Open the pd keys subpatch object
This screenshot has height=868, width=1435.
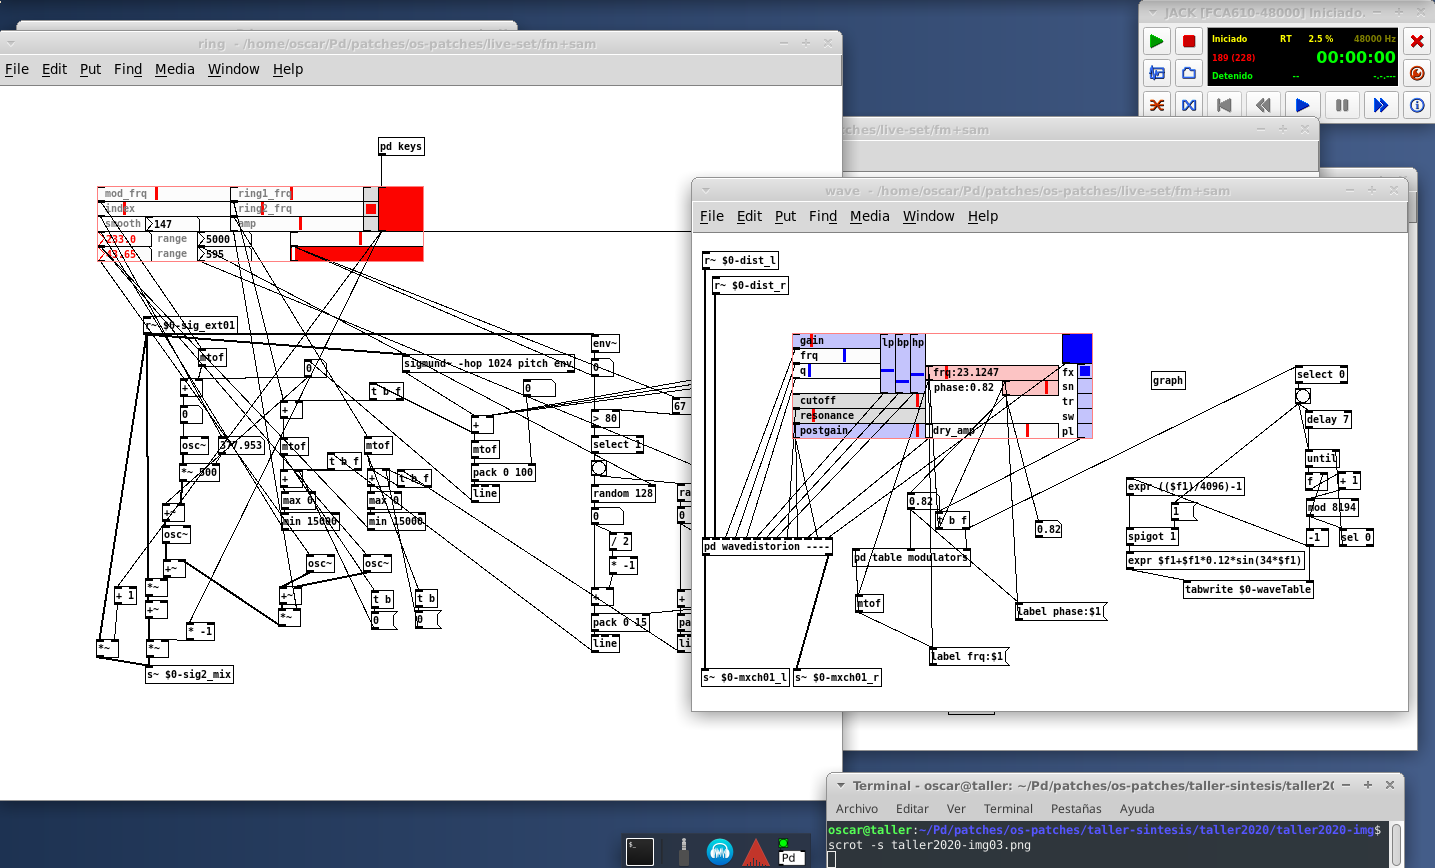click(401, 147)
